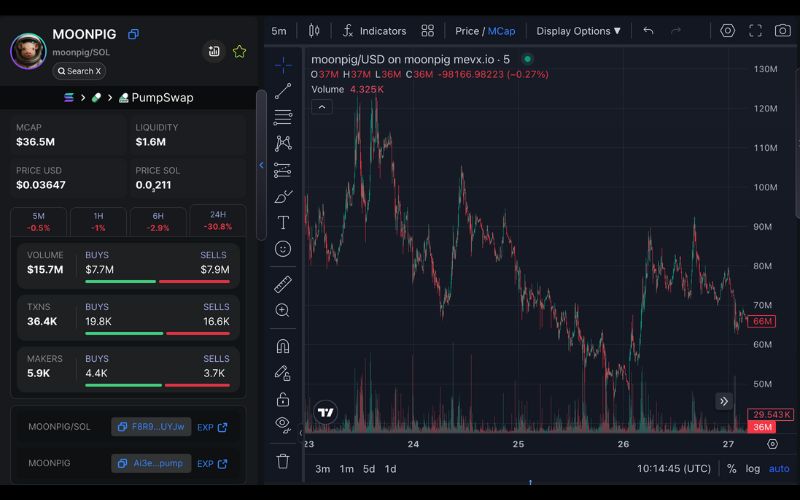Click the PumpSwap pool label

(x=156, y=97)
